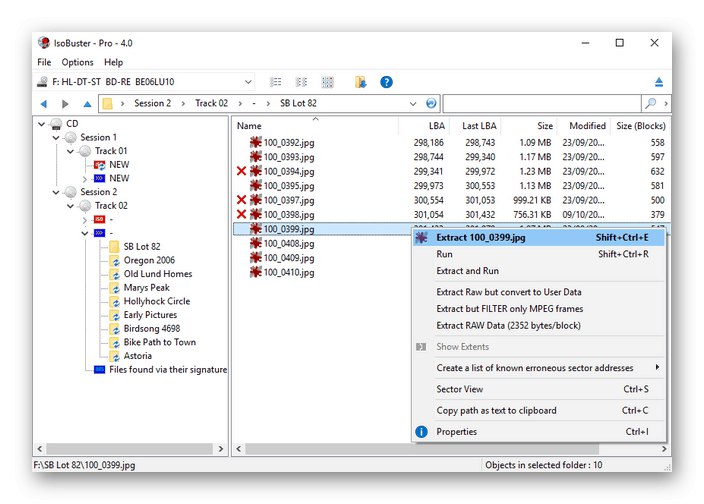Sort by the Modified column header
704x504 pixels.
[584, 126]
